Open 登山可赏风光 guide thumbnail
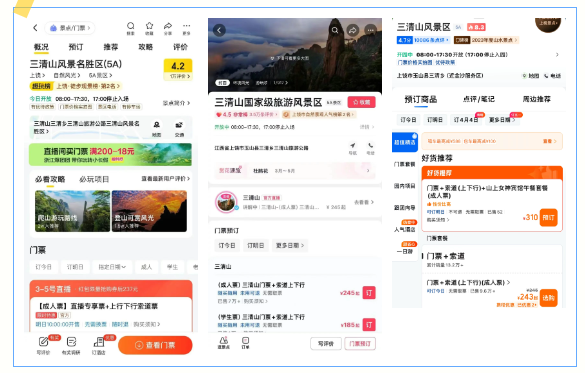 (149, 211)
